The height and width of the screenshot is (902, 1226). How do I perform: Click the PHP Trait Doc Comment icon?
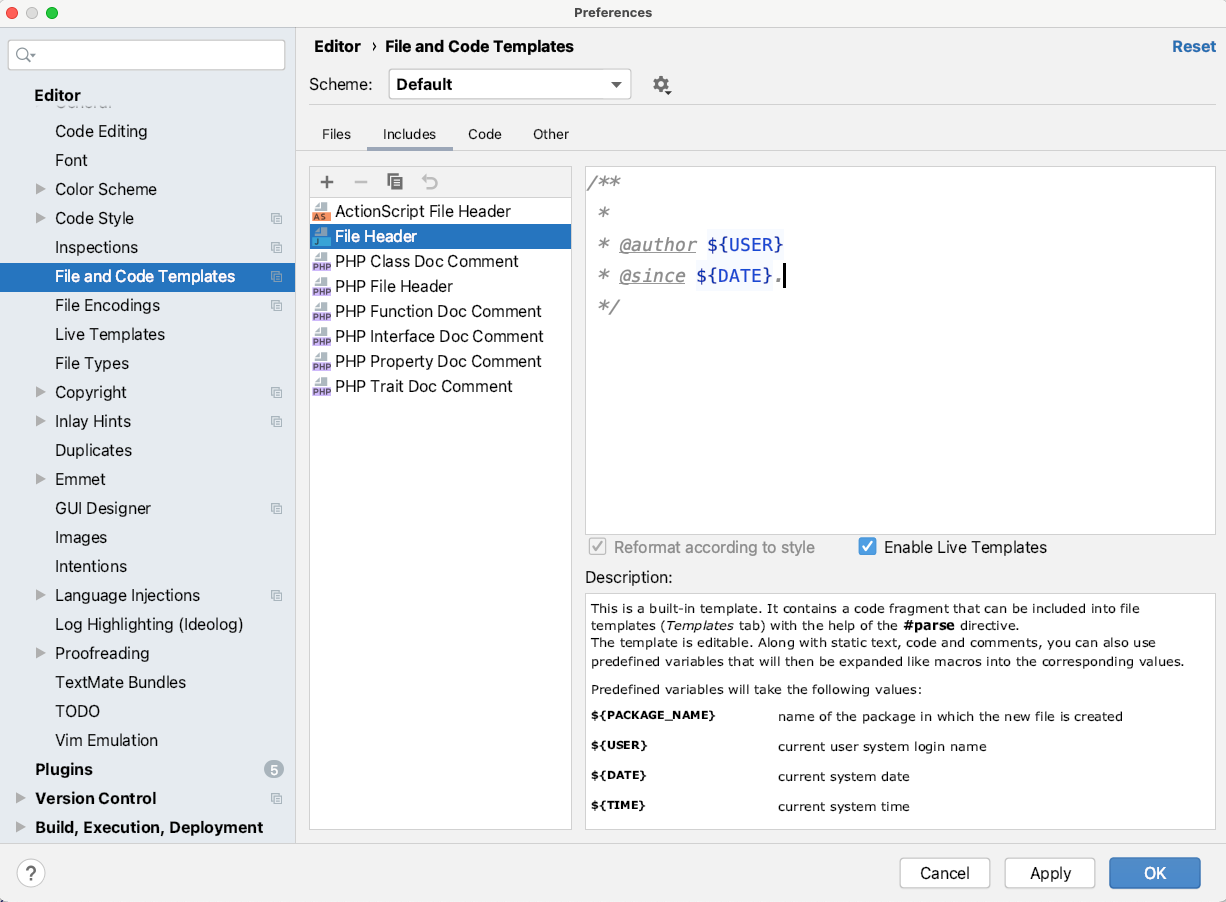click(x=321, y=386)
